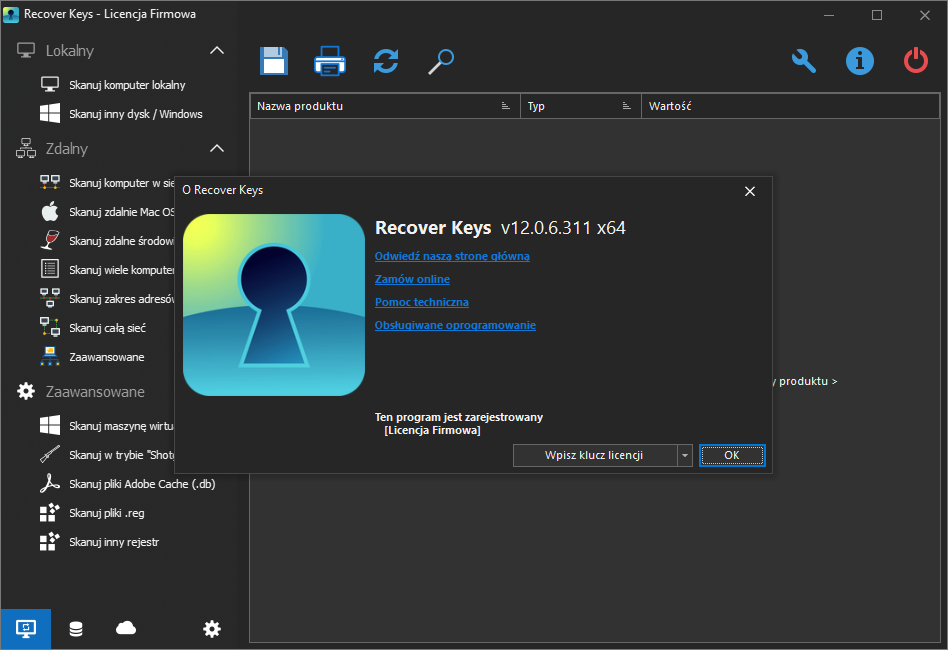Click the Wpisz klucz licencji button

coord(595,455)
